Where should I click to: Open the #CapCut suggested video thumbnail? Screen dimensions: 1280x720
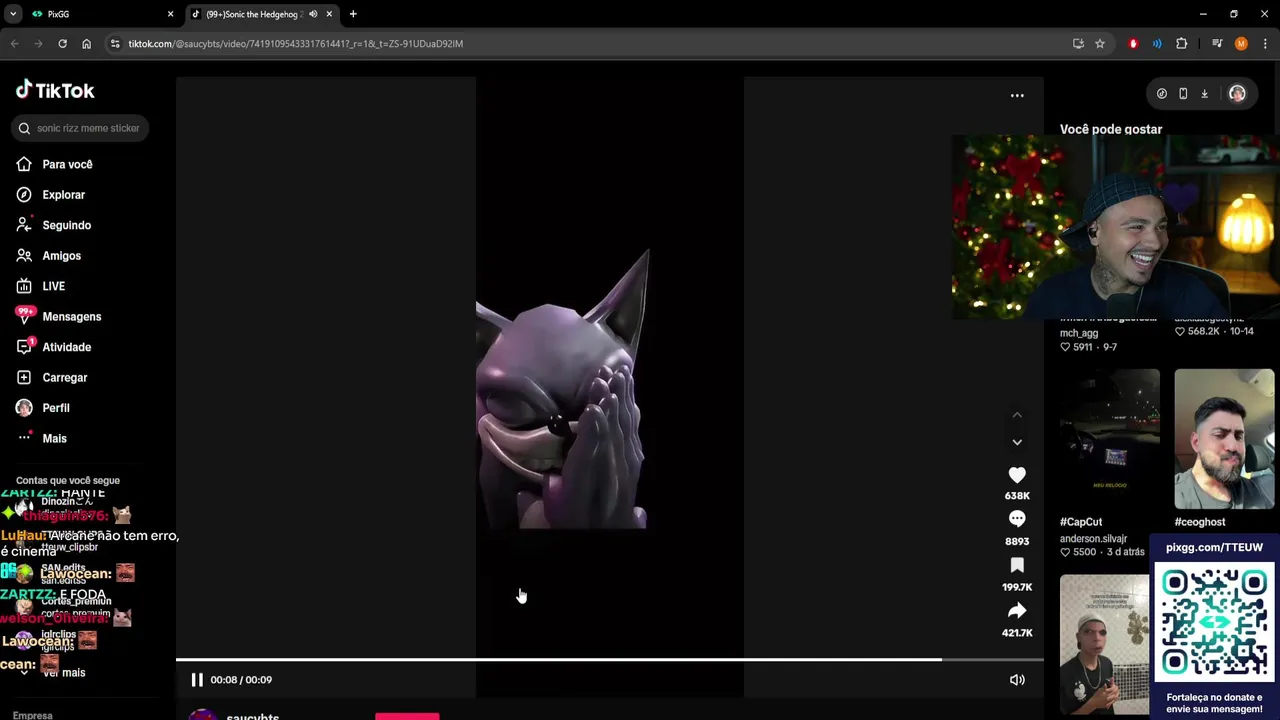click(x=1110, y=440)
